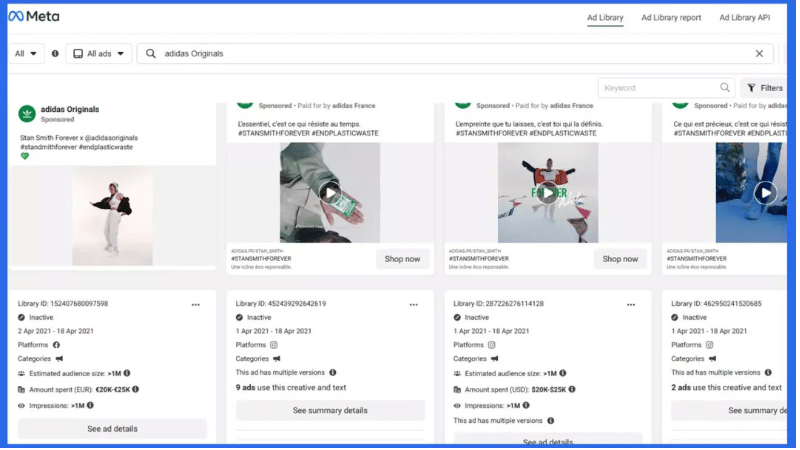Go to the Ad Library API tab
Screen dimensions: 800x450
click(744, 17)
